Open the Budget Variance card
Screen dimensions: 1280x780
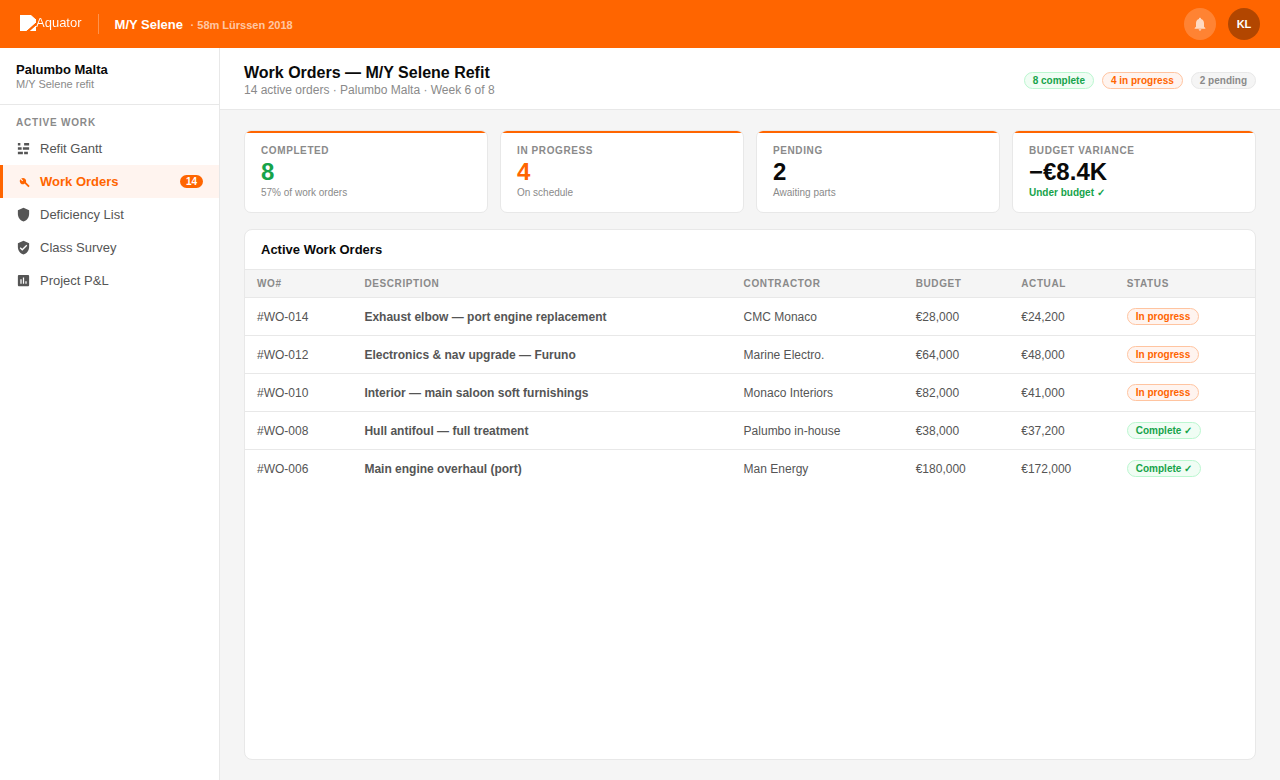pyautogui.click(x=1134, y=172)
